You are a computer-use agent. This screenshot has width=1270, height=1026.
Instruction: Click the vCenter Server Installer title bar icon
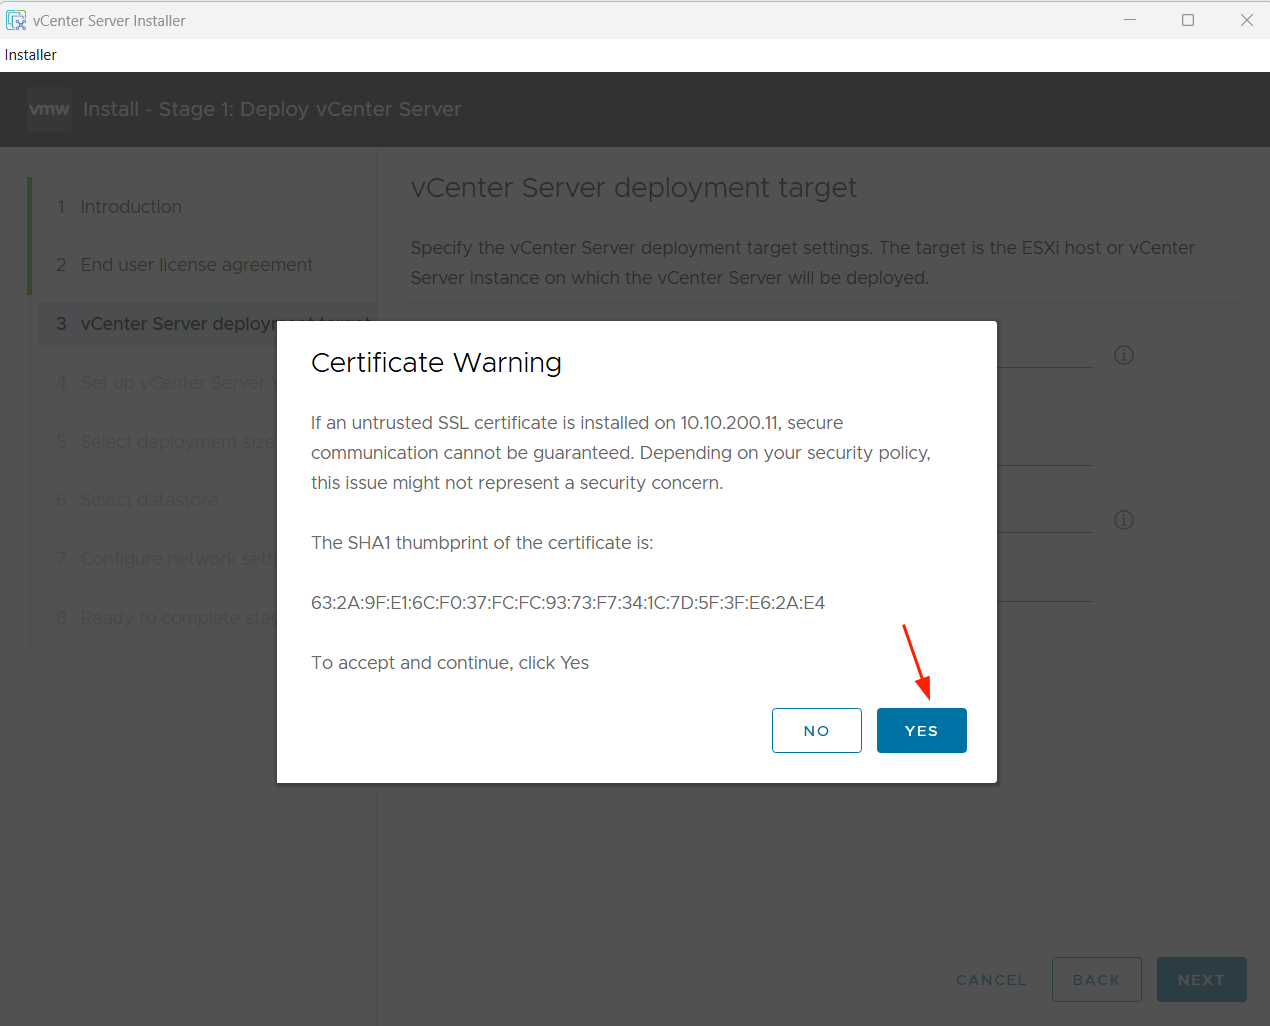point(16,20)
